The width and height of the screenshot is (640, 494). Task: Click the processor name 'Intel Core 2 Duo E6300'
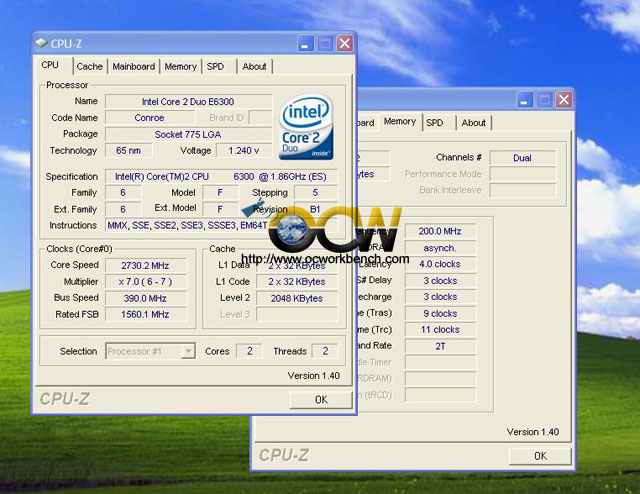point(189,102)
